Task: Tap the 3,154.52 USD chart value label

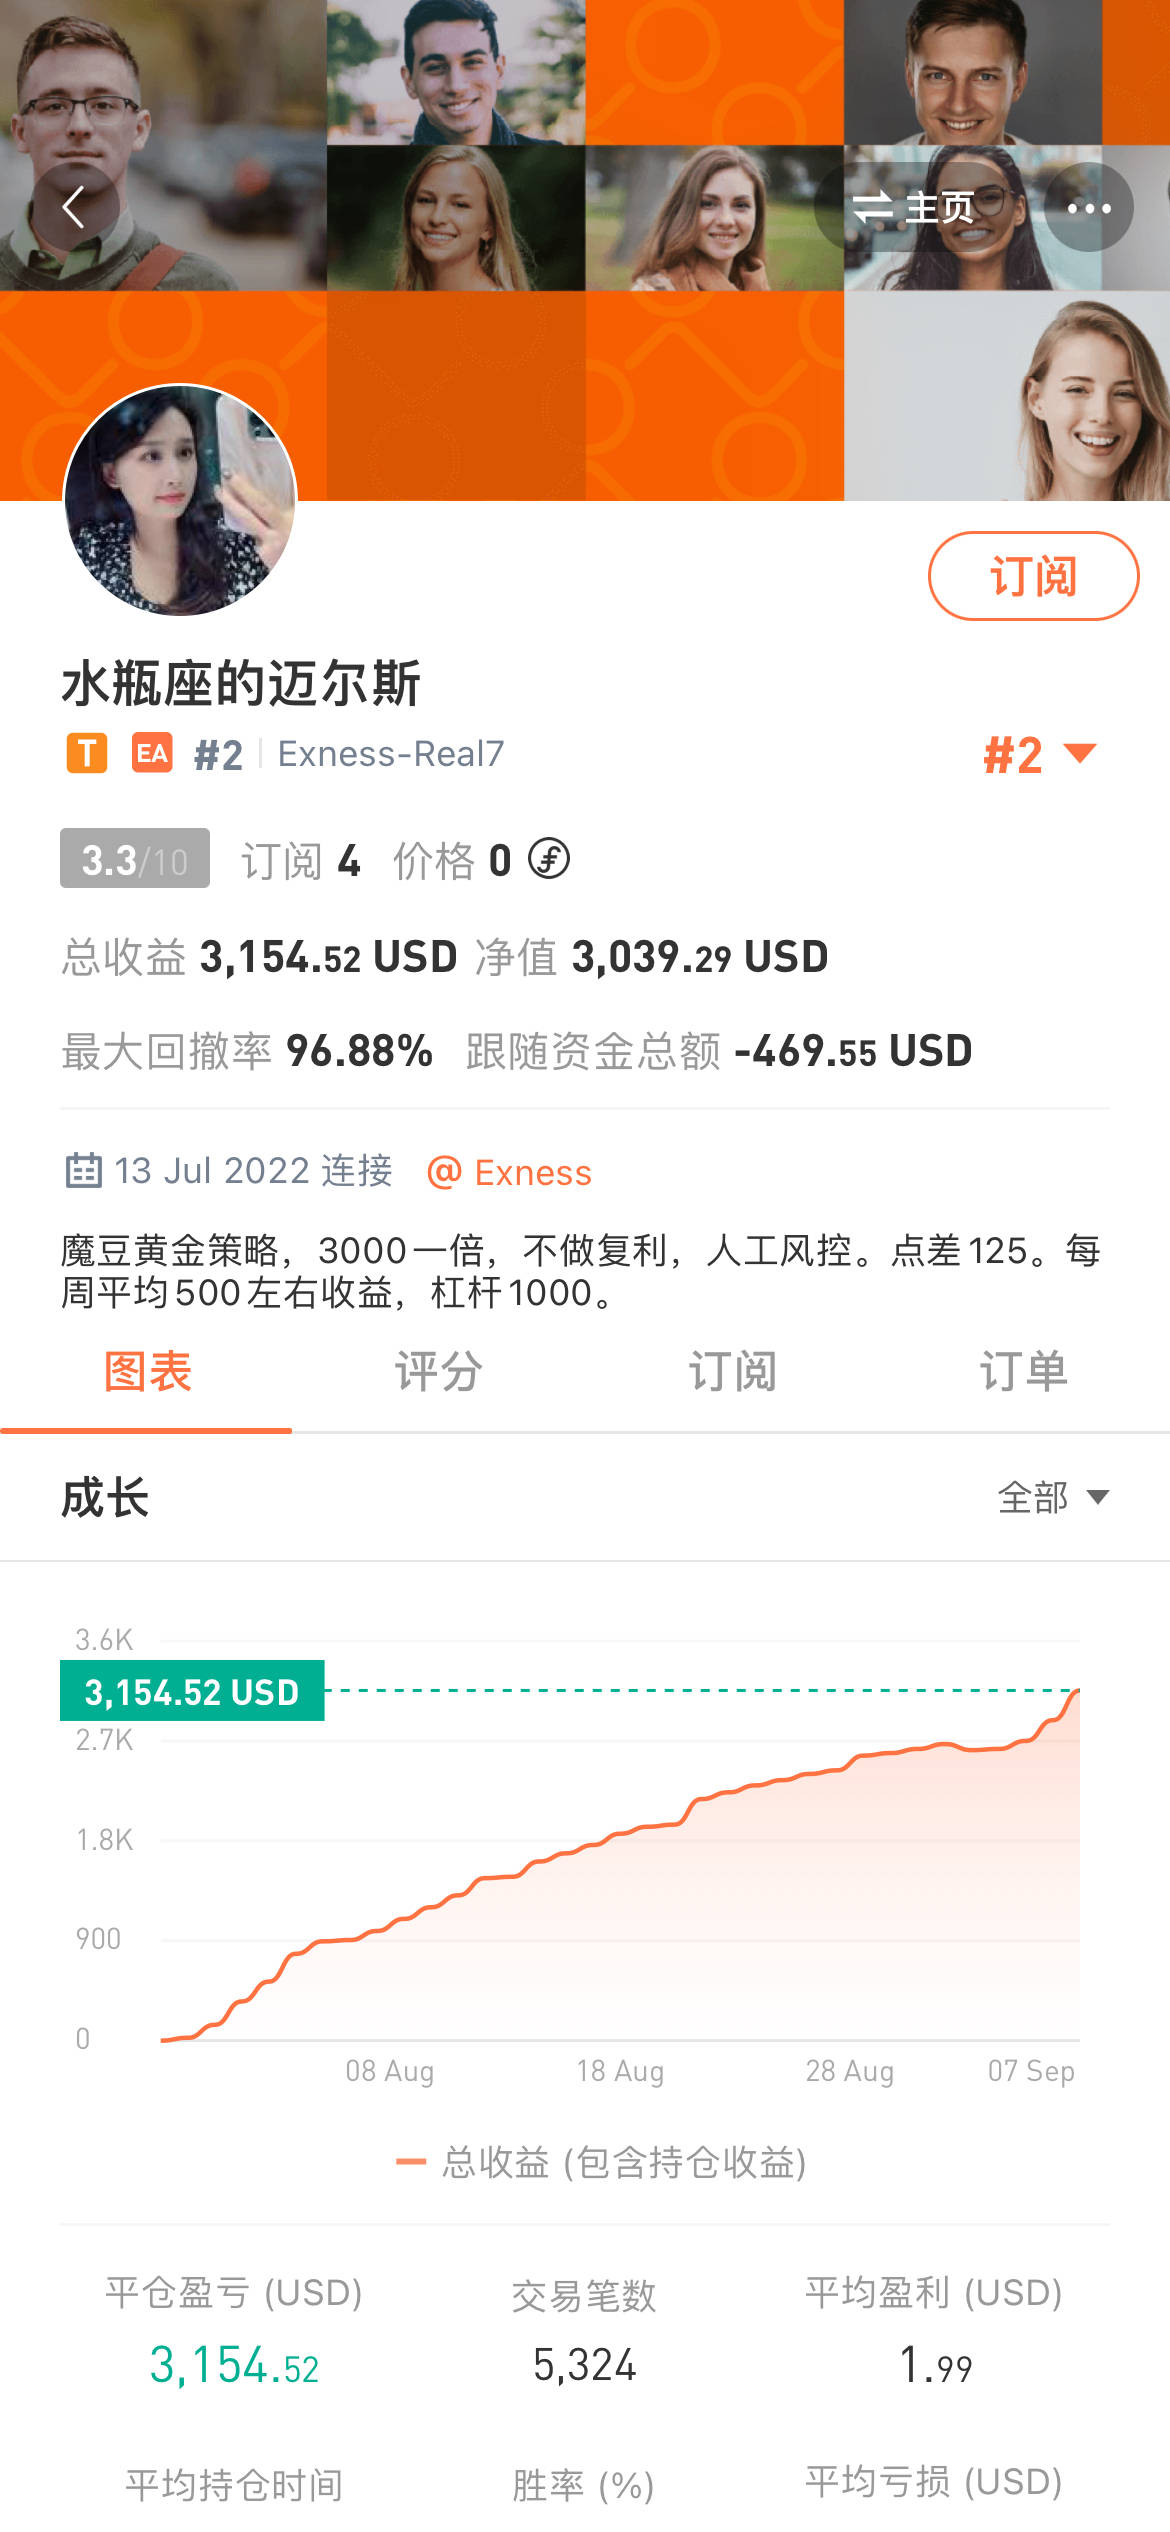Action: pos(192,1692)
